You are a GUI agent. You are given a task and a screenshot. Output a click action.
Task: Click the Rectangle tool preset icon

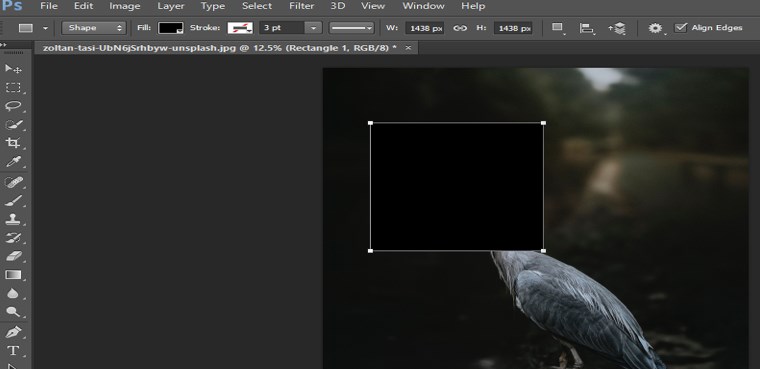tap(26, 28)
